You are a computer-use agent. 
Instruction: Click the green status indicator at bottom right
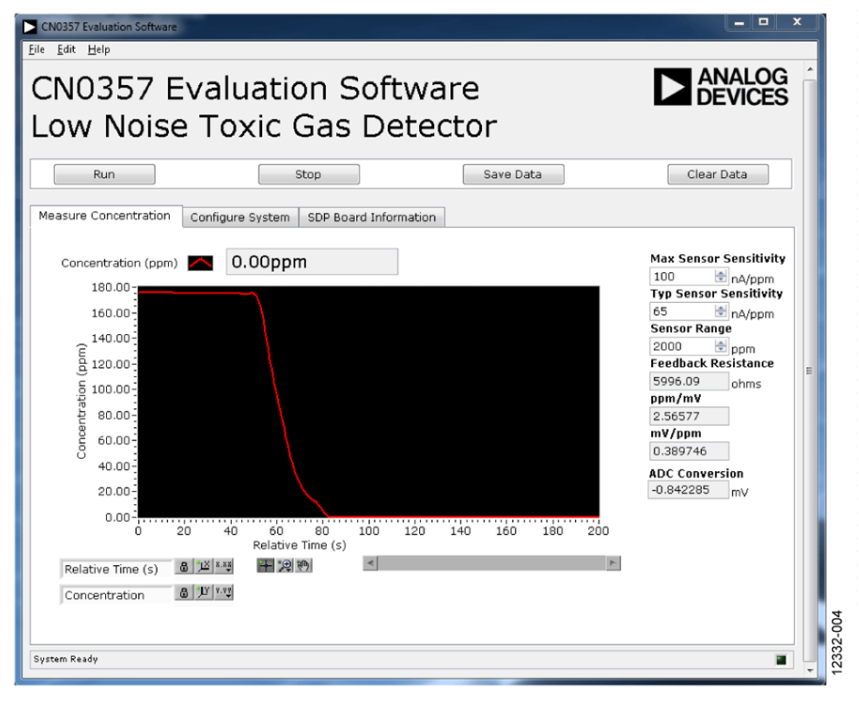(780, 660)
